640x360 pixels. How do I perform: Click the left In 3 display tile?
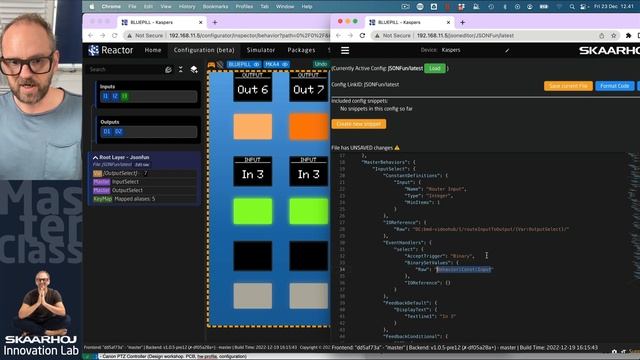pos(253,171)
